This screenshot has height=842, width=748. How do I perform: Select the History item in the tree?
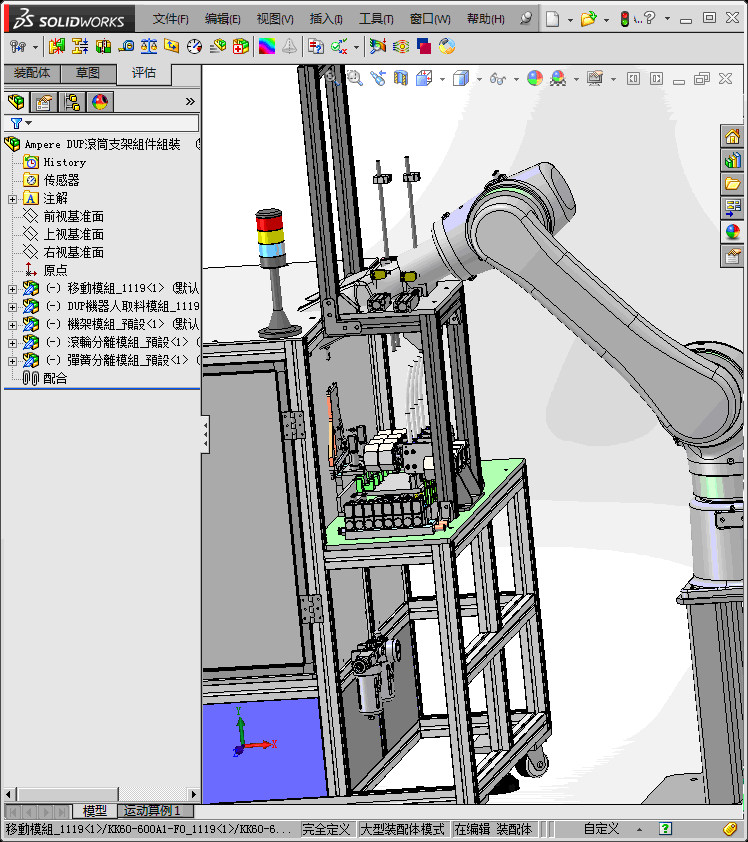(x=55, y=162)
